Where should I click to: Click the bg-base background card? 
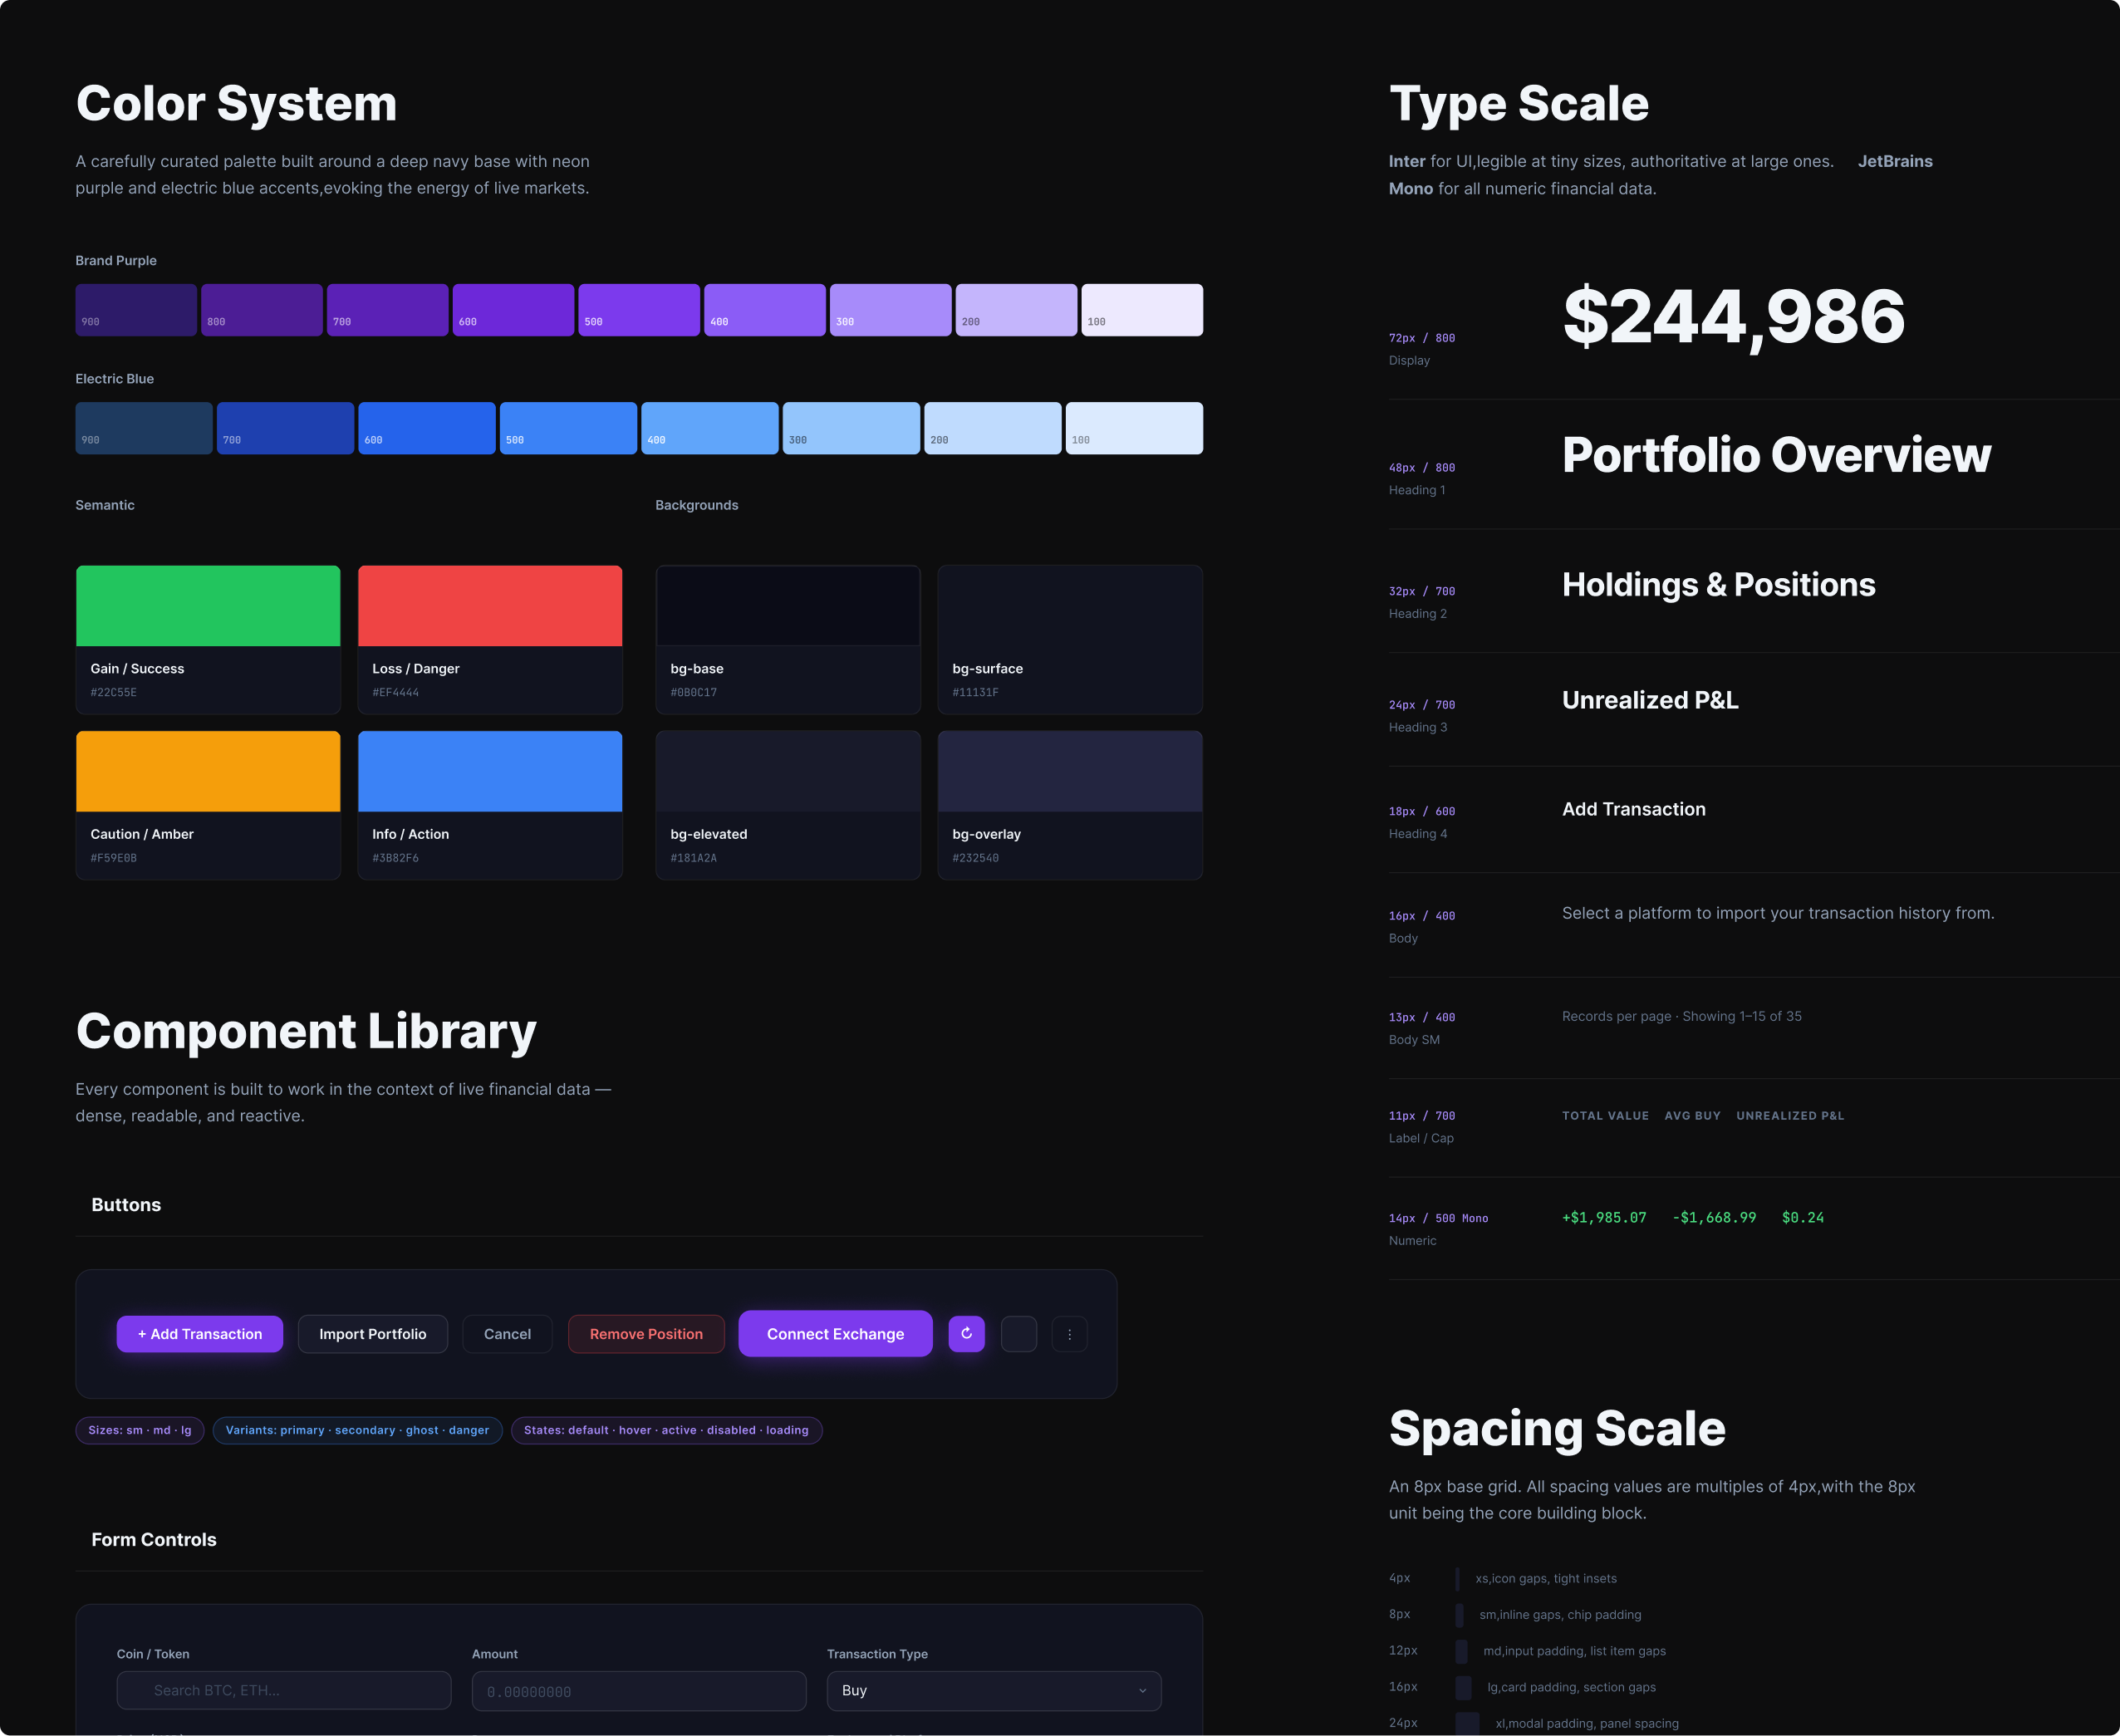(x=788, y=640)
